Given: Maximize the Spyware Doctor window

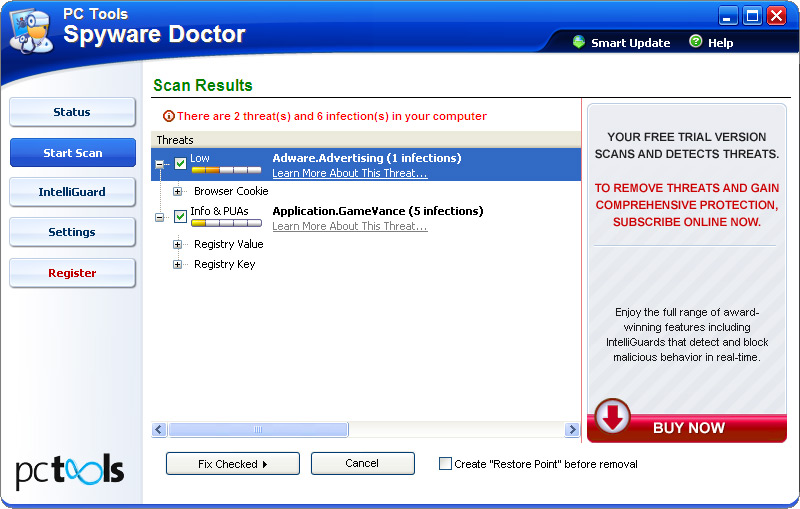Looking at the screenshot, I should pos(753,16).
